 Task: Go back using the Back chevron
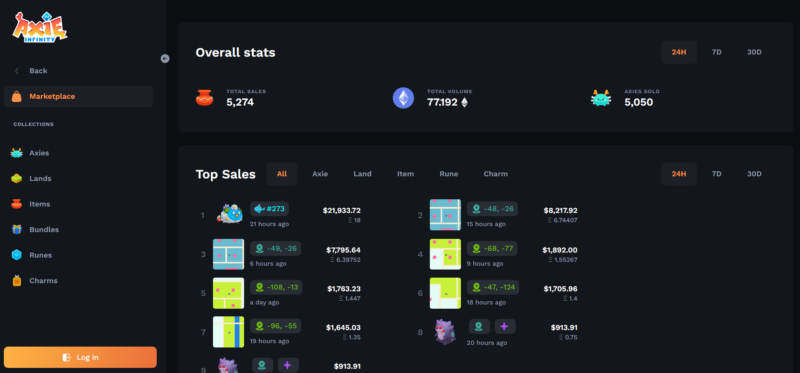17,71
